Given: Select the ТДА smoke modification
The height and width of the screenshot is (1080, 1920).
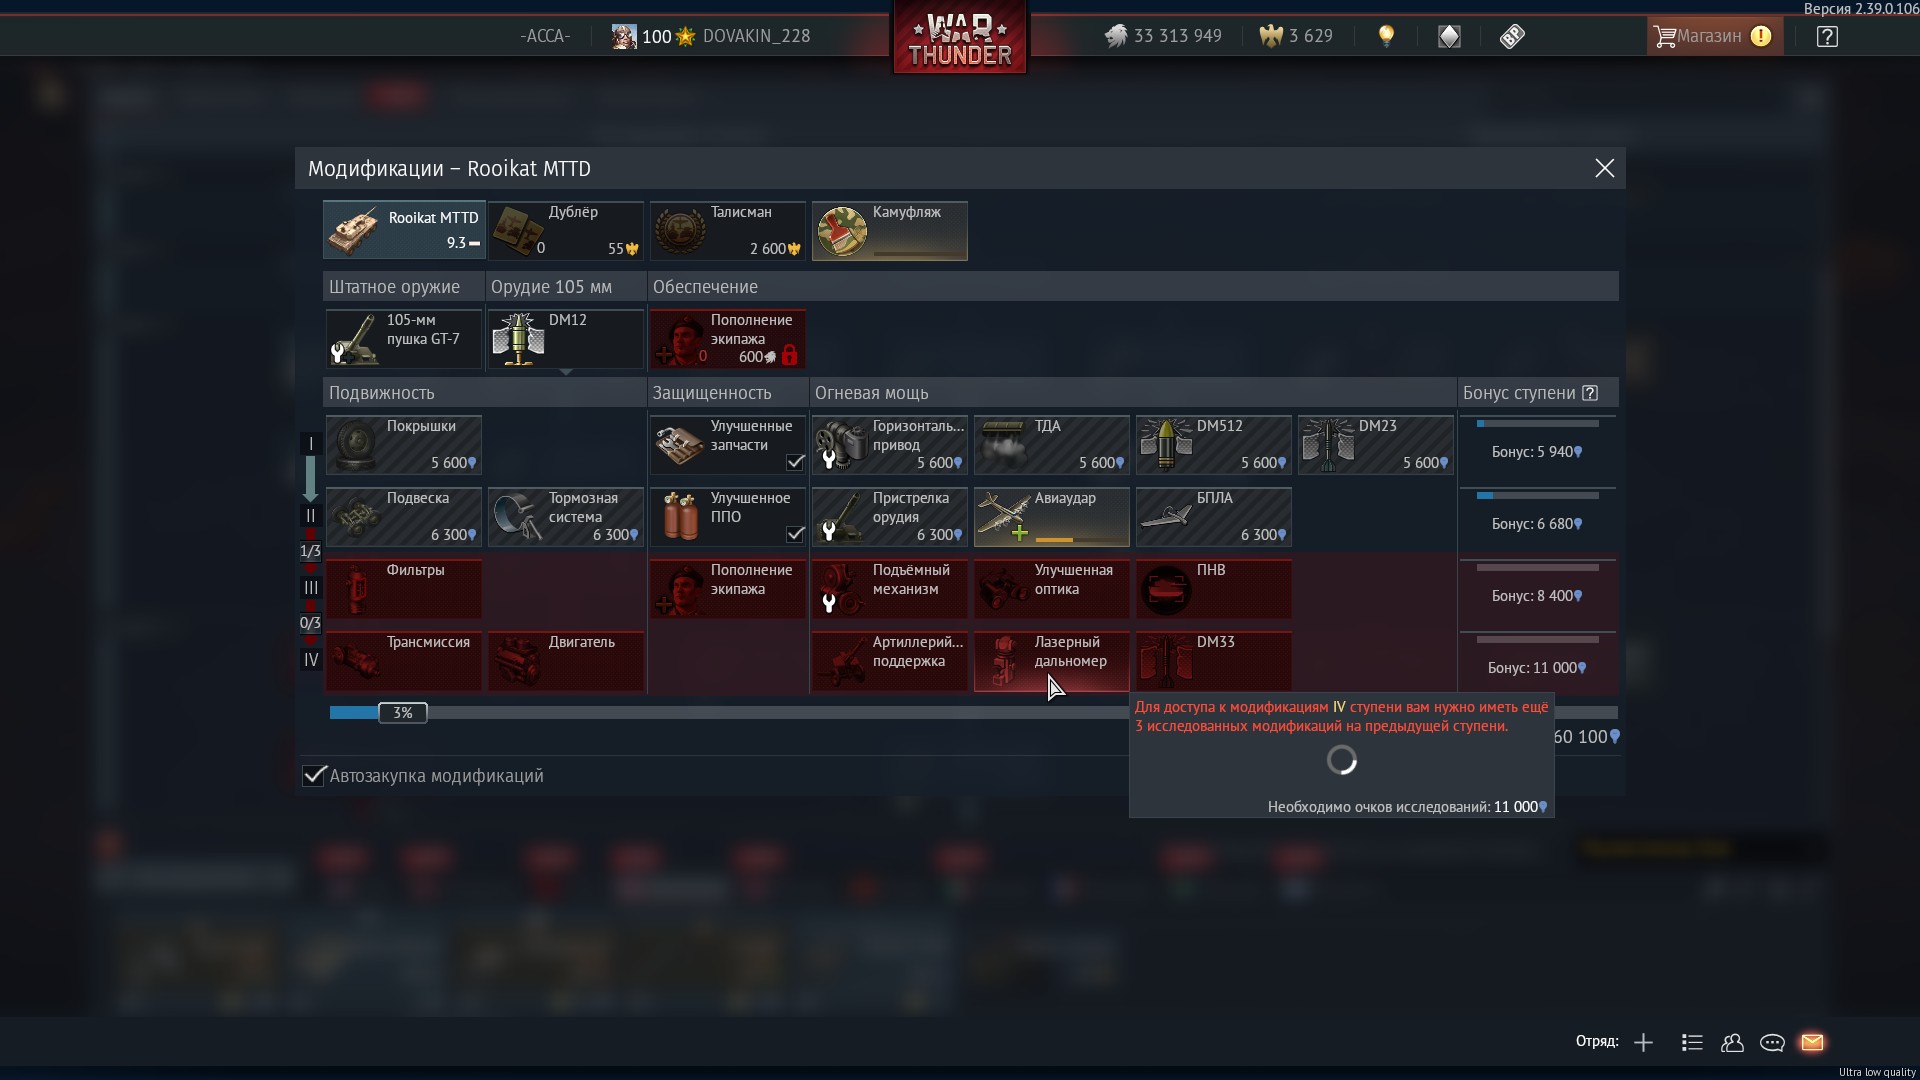Looking at the screenshot, I should [x=1052, y=445].
